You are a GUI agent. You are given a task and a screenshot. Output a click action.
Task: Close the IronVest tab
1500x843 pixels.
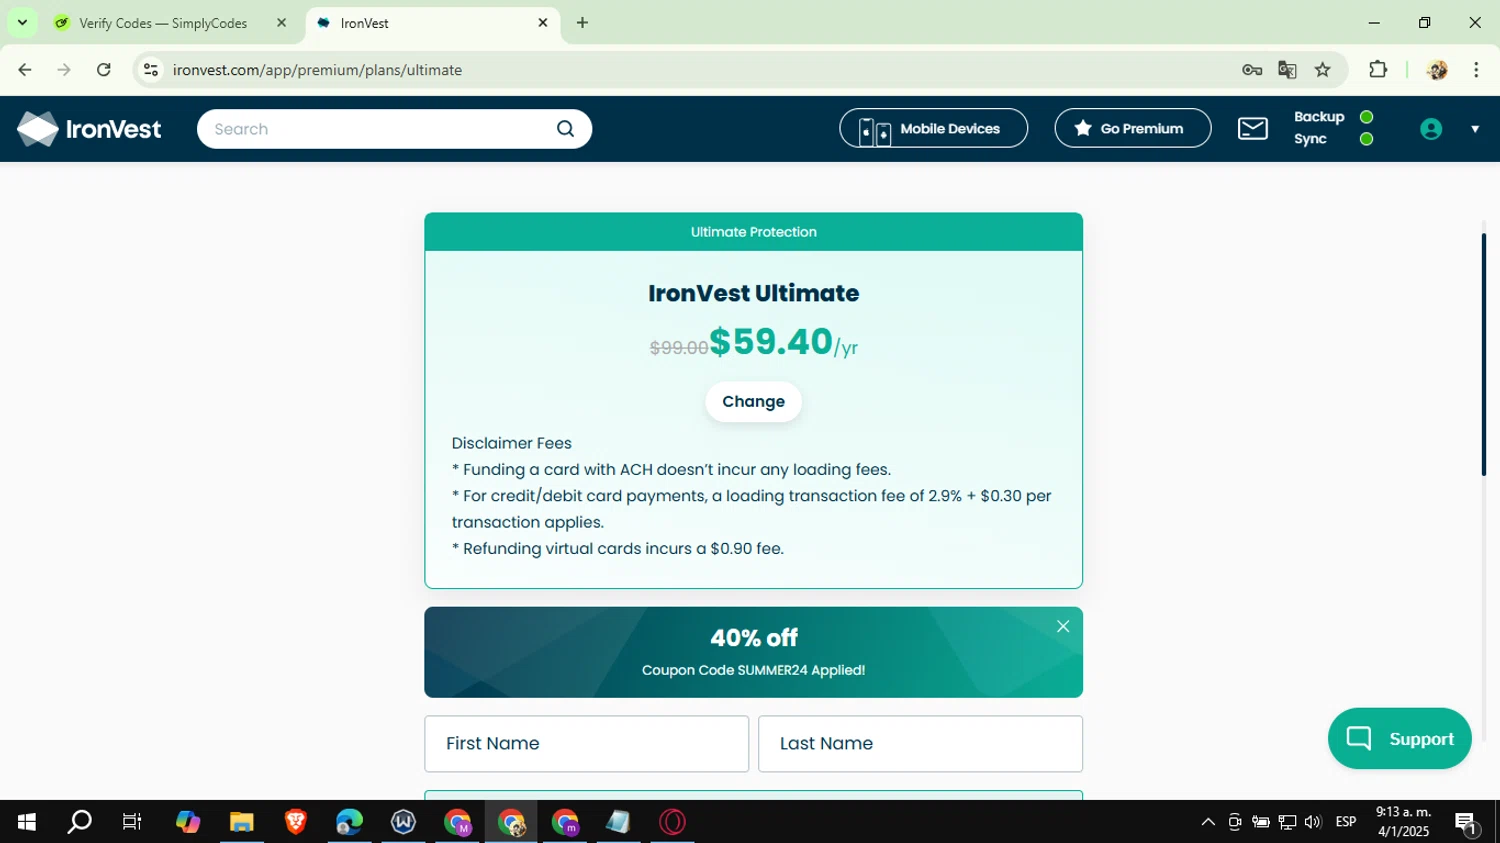(x=543, y=22)
